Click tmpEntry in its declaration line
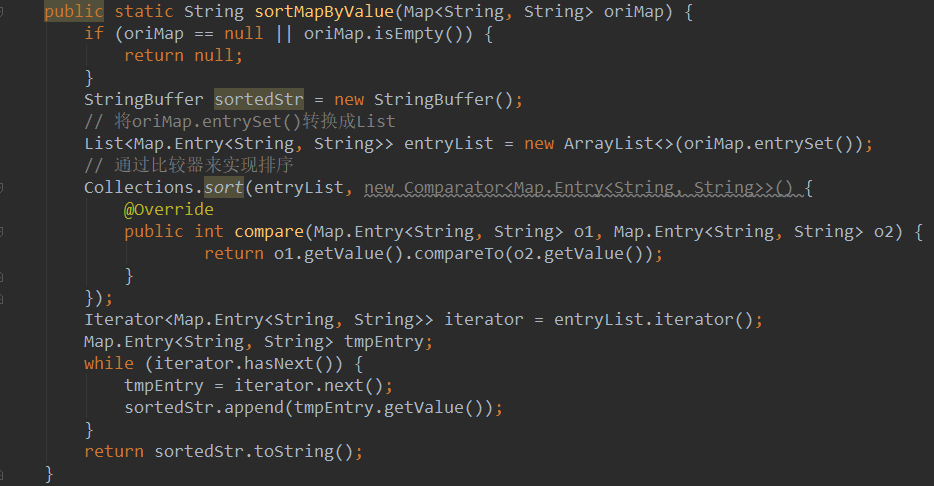The height and width of the screenshot is (486, 934). click(384, 341)
